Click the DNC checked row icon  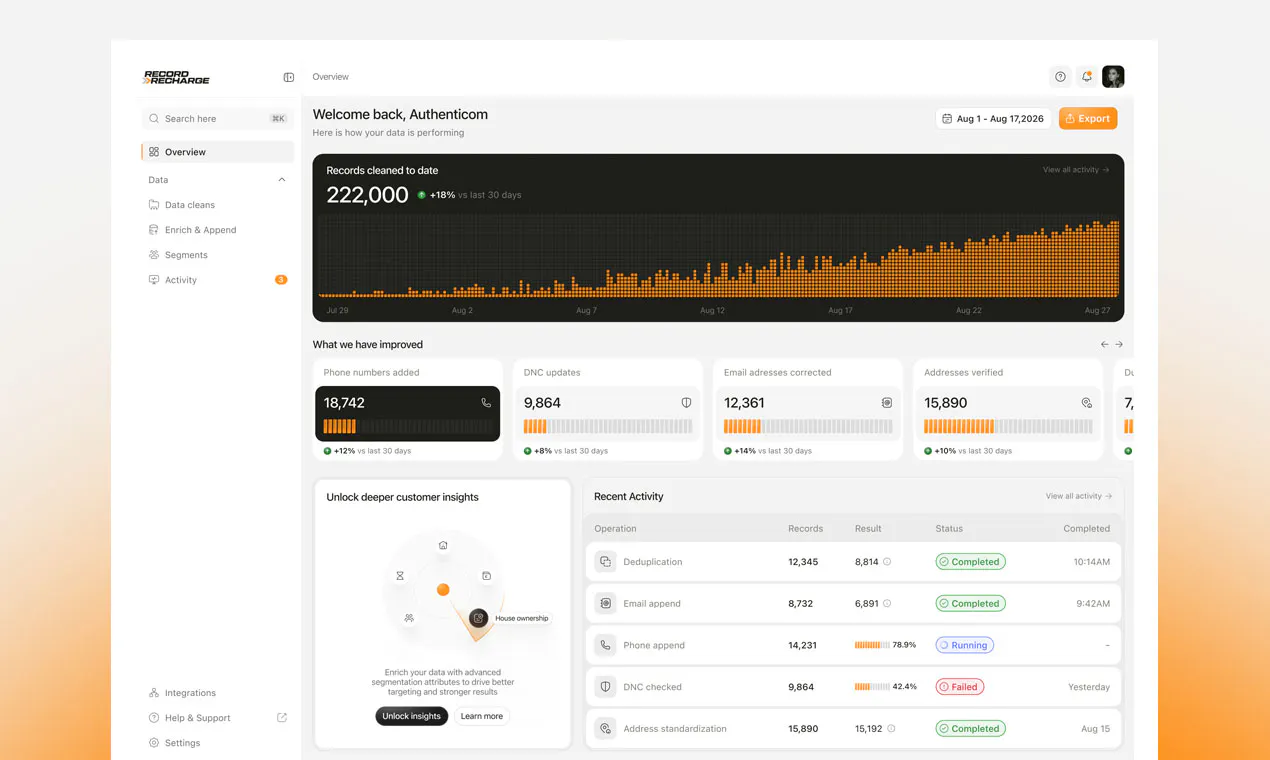click(605, 687)
